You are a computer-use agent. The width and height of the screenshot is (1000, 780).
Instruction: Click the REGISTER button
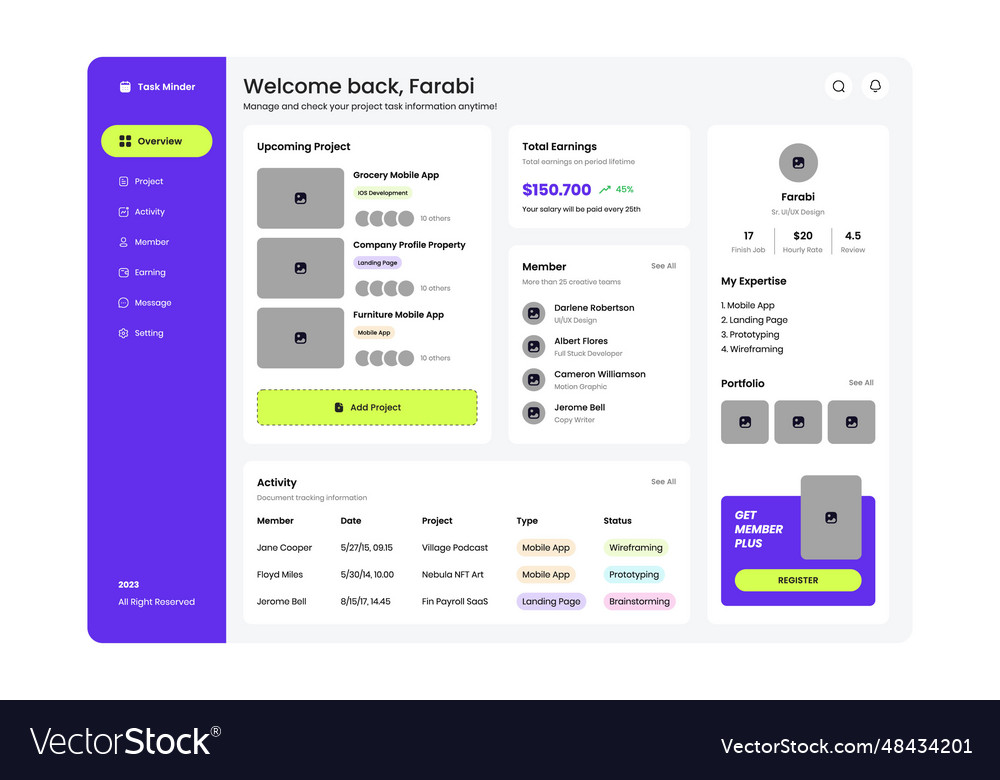click(797, 580)
